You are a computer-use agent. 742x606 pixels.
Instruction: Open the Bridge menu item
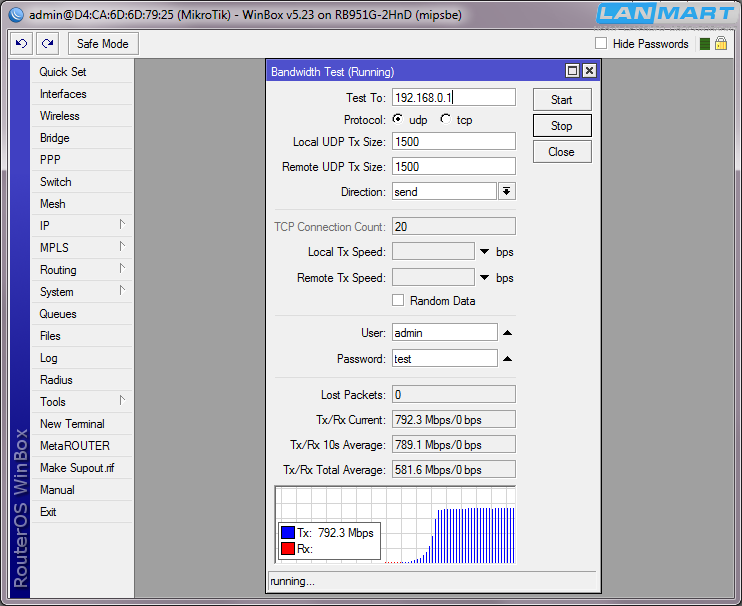click(x=81, y=138)
